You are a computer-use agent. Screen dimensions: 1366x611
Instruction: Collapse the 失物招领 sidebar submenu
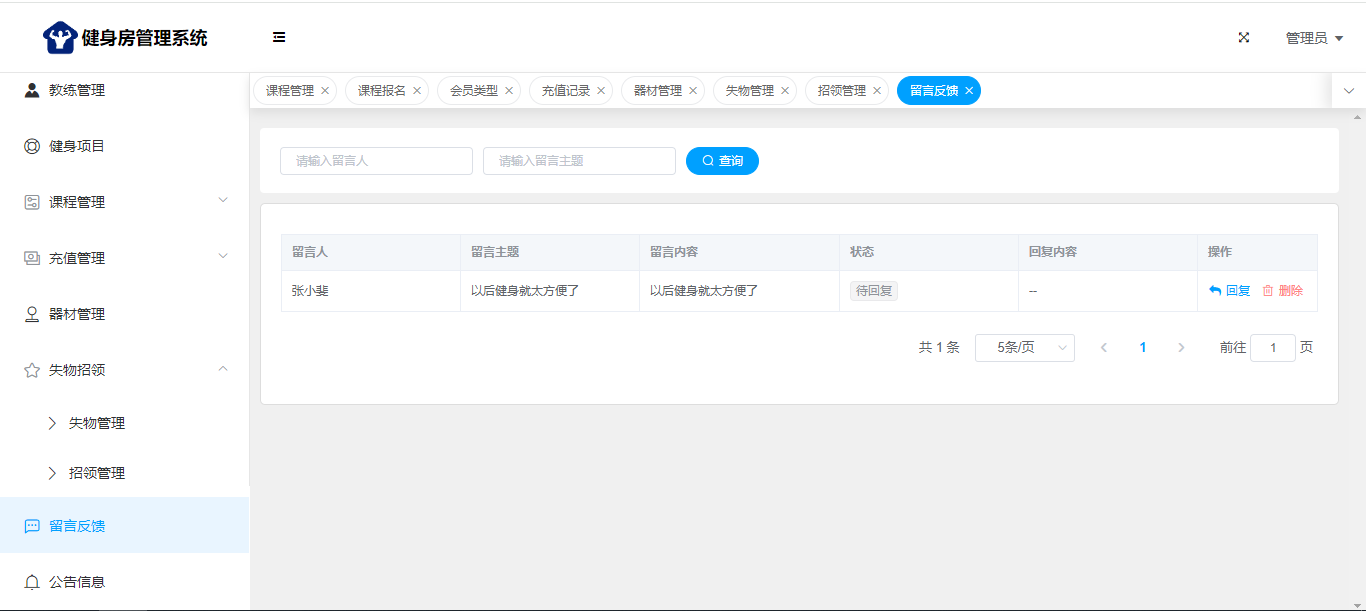click(223, 369)
